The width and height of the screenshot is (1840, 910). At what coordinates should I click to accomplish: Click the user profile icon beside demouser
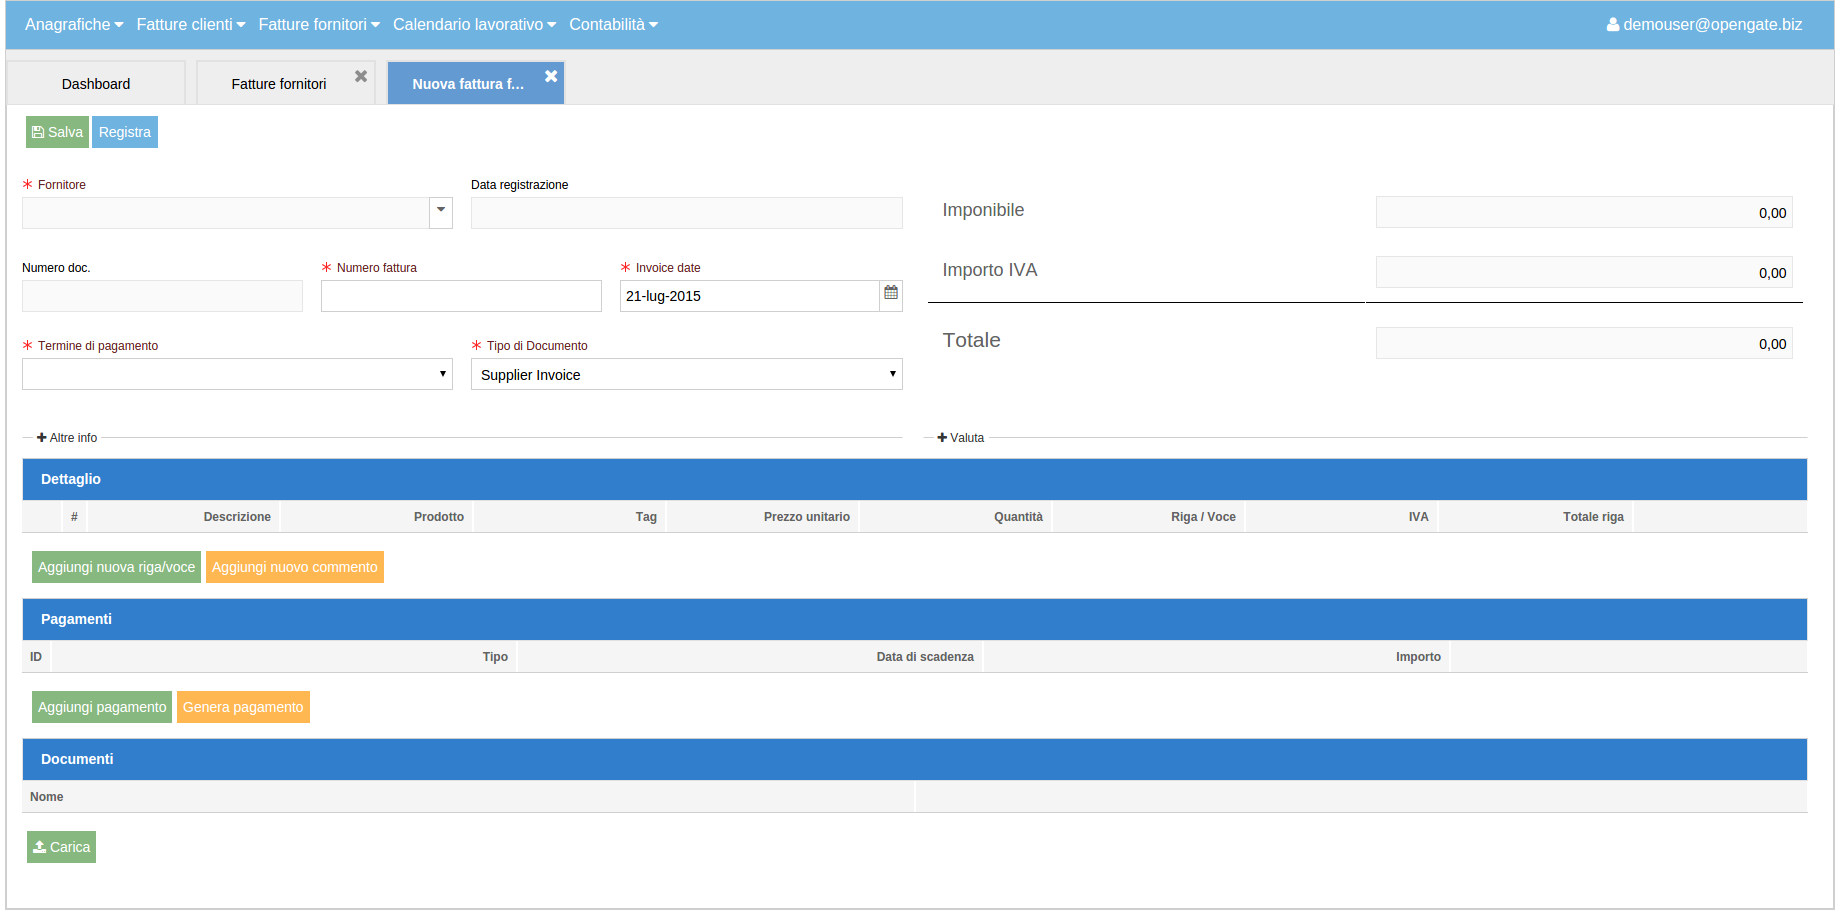pyautogui.click(x=1613, y=24)
